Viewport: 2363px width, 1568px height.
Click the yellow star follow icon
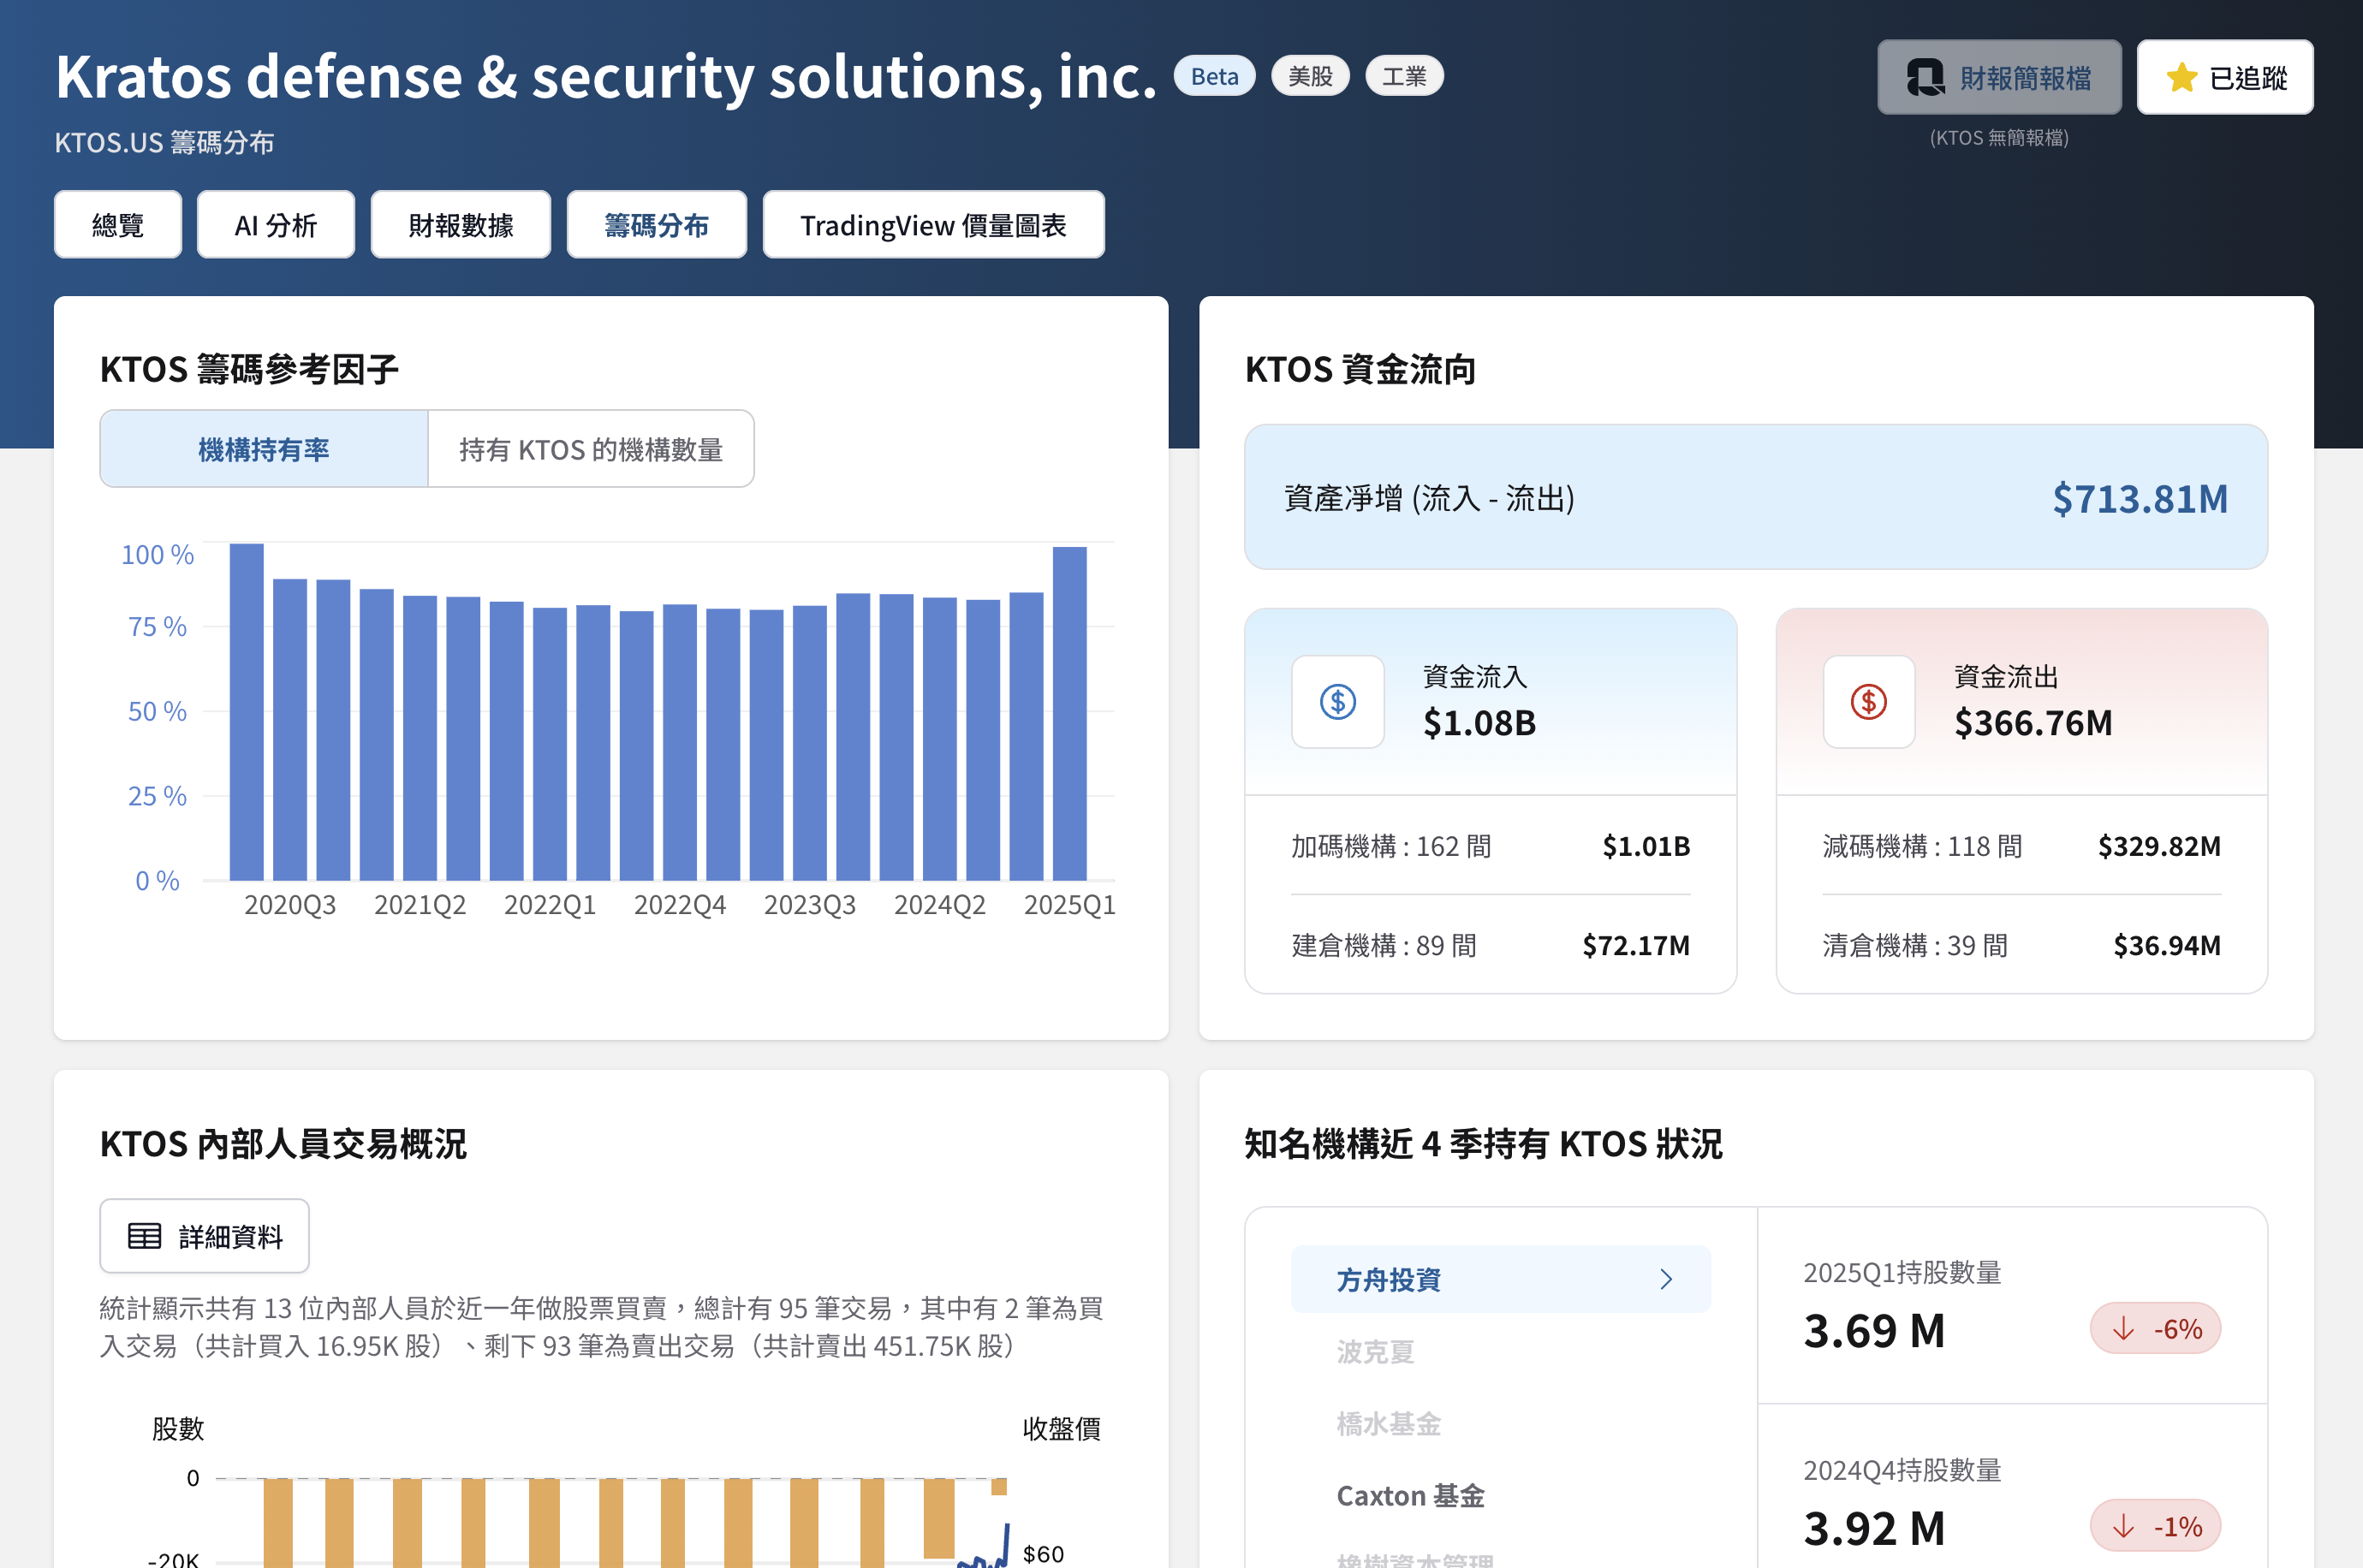coord(2182,77)
